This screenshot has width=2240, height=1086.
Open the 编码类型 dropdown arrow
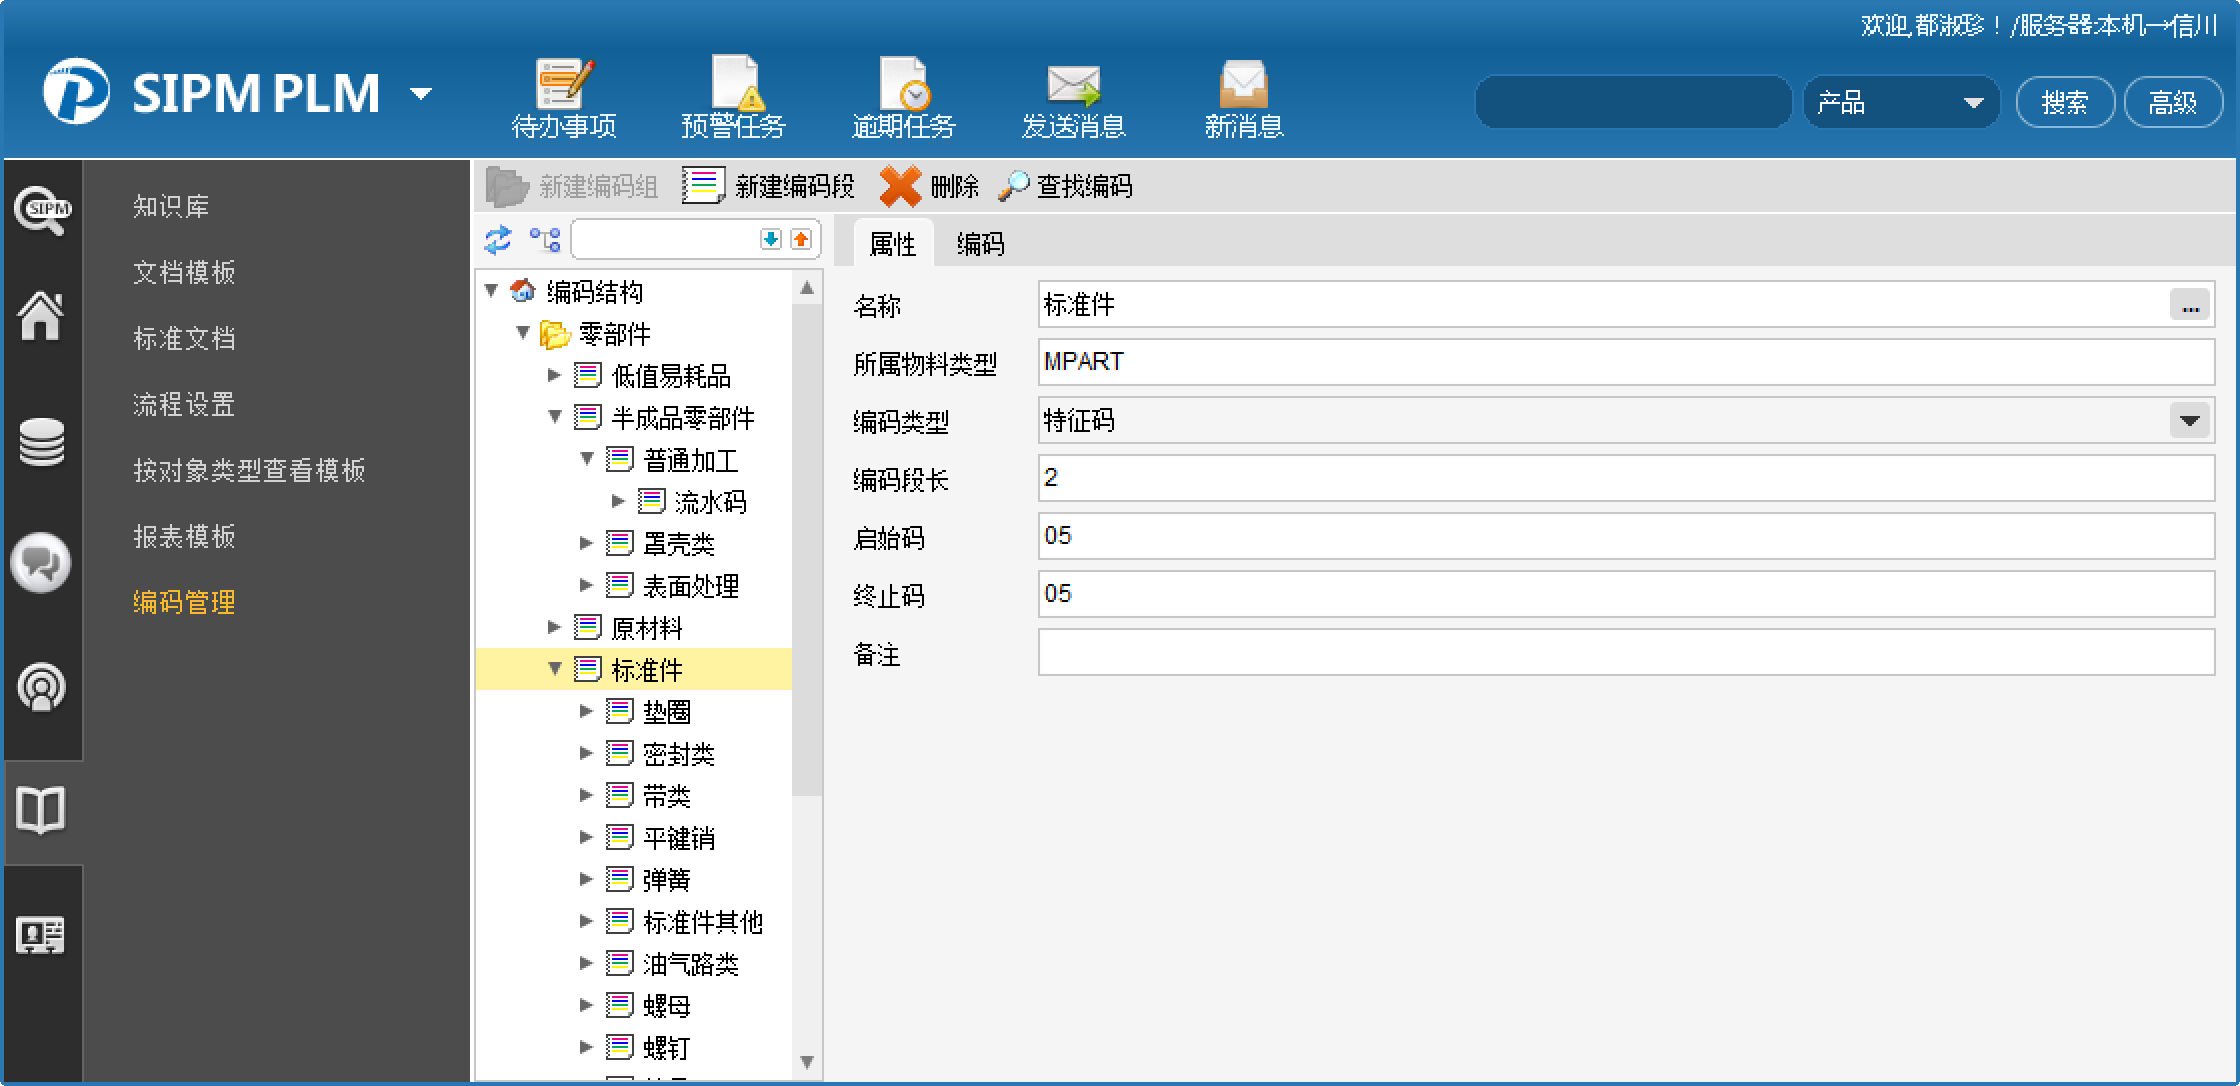pos(2189,421)
